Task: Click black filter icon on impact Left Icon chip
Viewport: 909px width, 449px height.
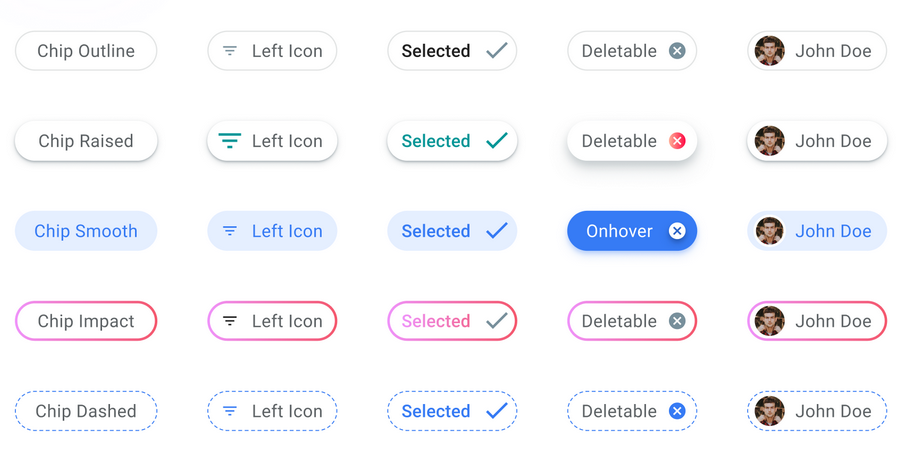Action: [x=230, y=321]
